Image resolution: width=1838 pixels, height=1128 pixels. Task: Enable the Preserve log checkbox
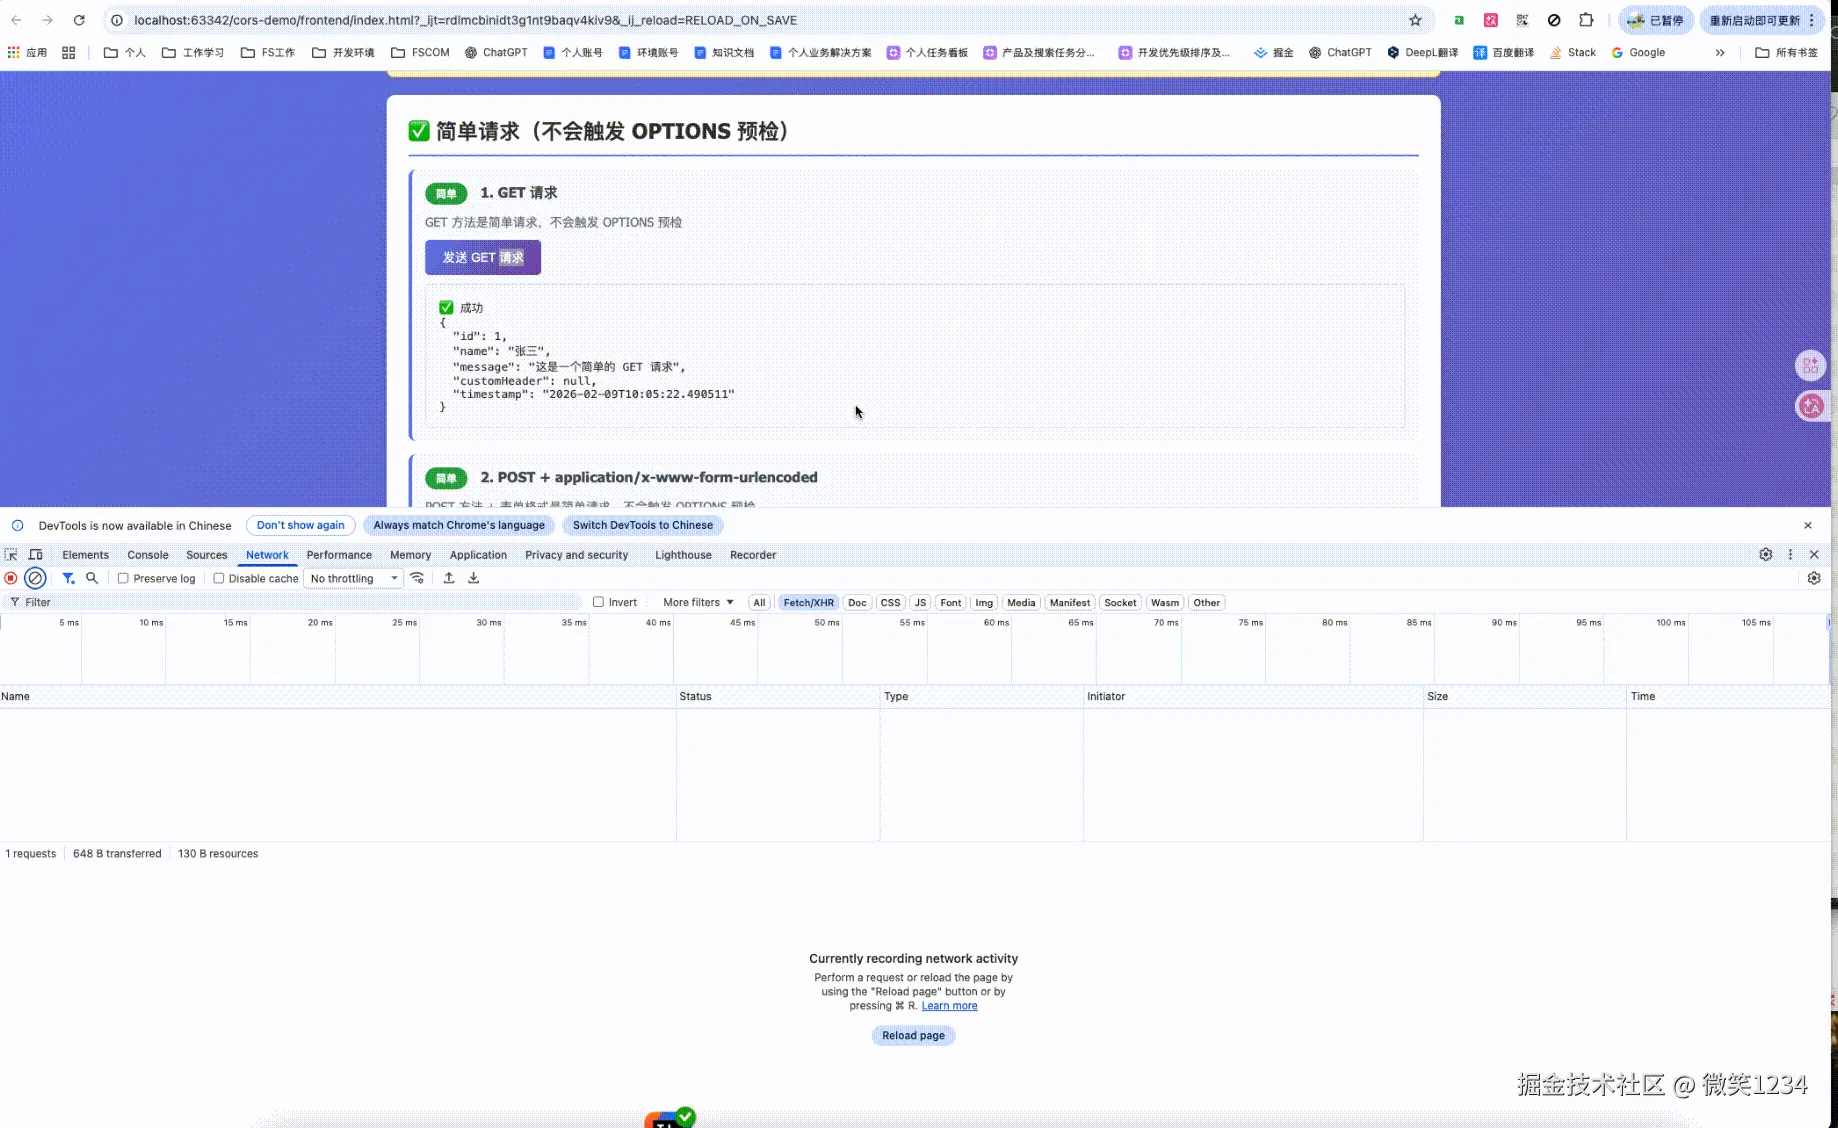(x=122, y=578)
